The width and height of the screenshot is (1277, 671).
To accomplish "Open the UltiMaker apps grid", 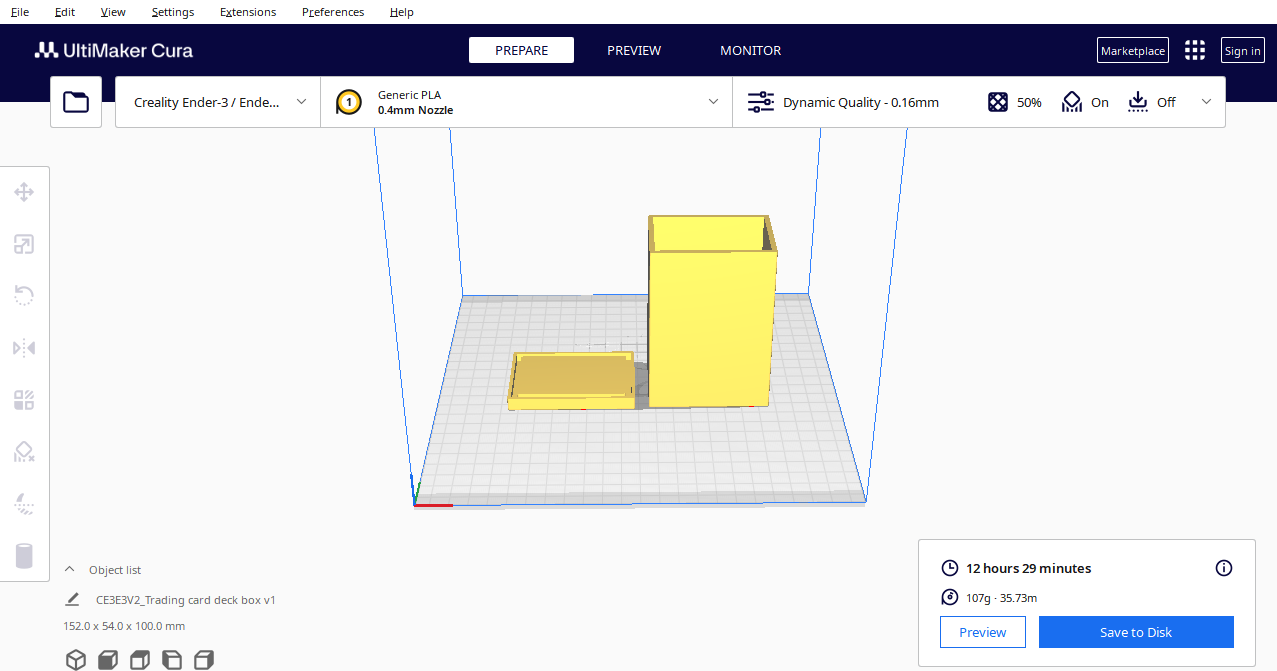I will (x=1195, y=51).
